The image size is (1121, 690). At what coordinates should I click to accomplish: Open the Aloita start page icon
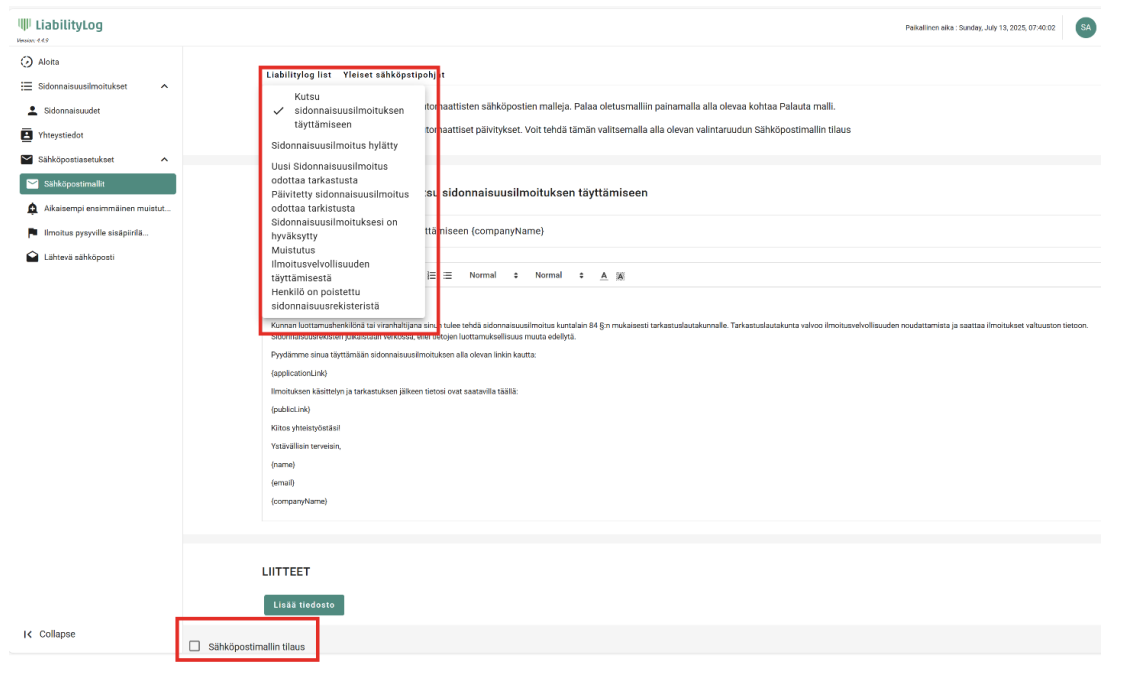click(27, 62)
